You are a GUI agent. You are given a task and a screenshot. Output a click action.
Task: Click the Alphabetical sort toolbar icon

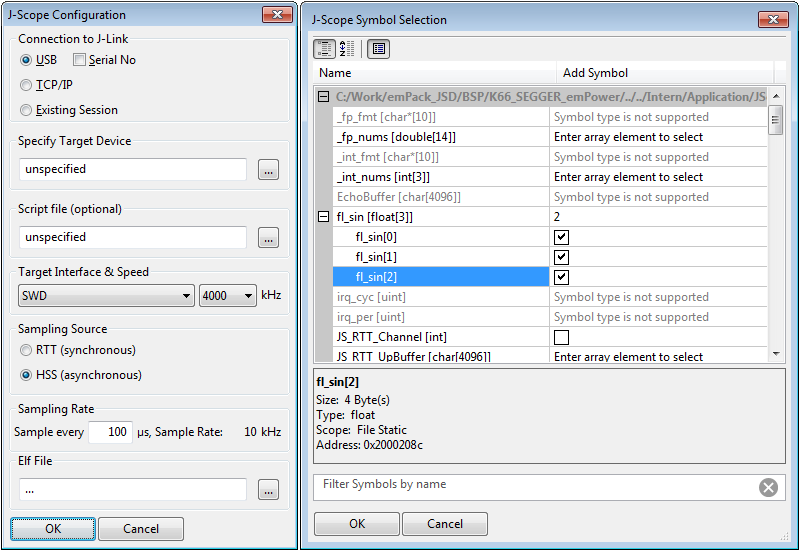pos(347,48)
